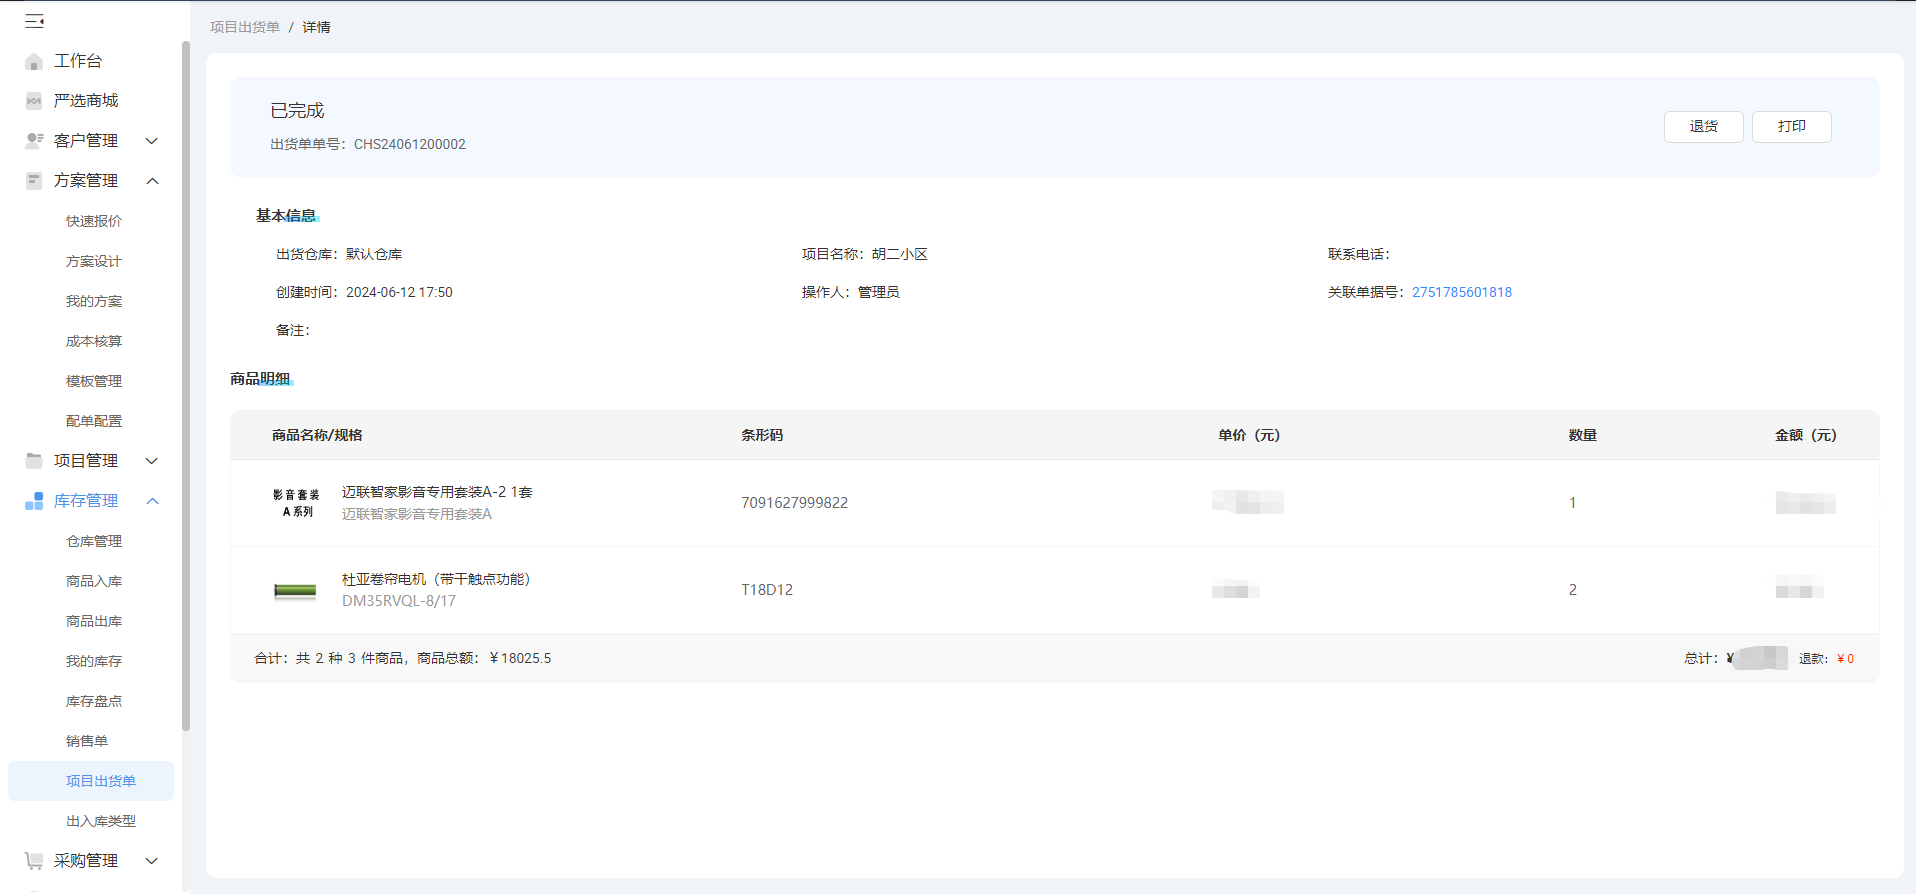
Task: Click the 工作台 home icon
Action: coord(34,61)
